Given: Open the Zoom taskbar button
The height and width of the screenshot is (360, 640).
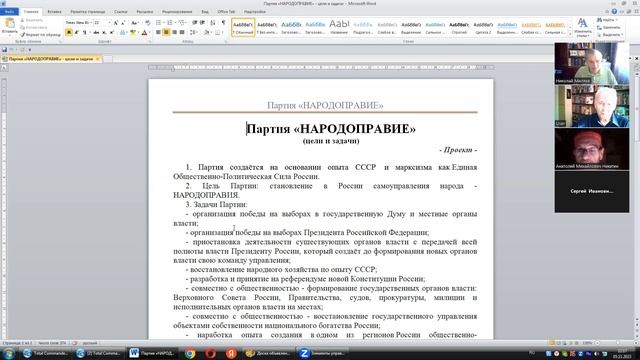Looking at the screenshot, I should coord(322,353).
